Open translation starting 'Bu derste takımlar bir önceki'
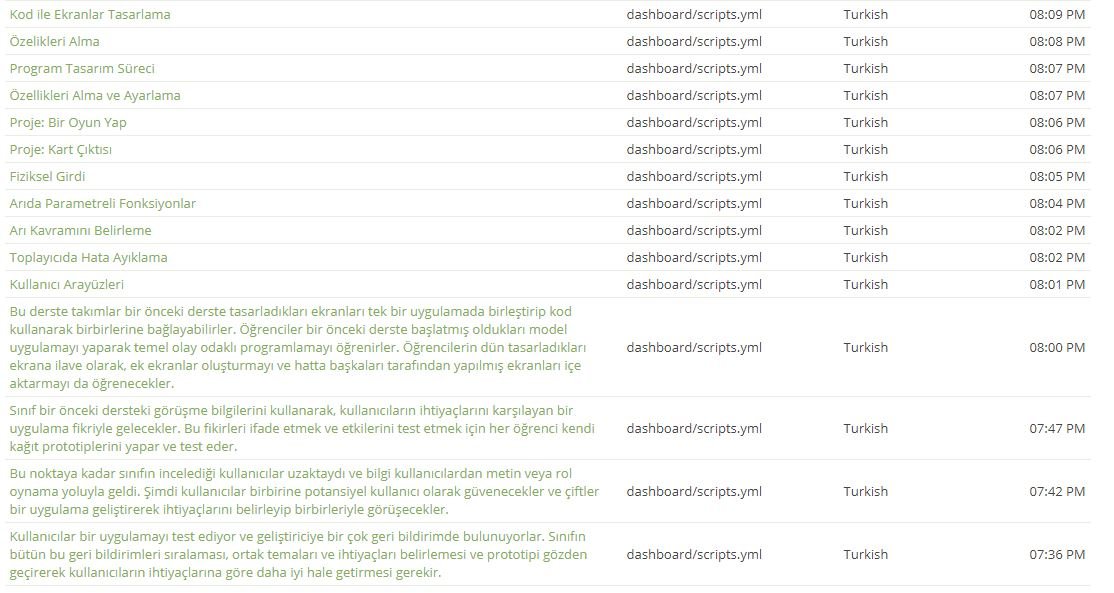Viewport: 1114px width, 593px height. (298, 347)
